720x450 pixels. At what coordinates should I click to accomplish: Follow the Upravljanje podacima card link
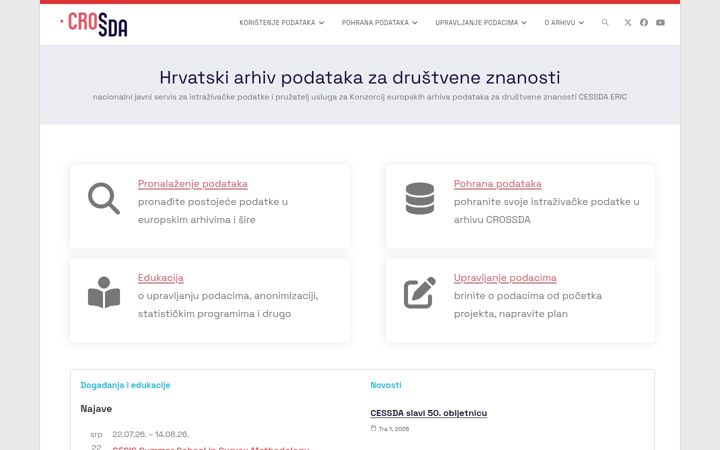[x=505, y=278]
